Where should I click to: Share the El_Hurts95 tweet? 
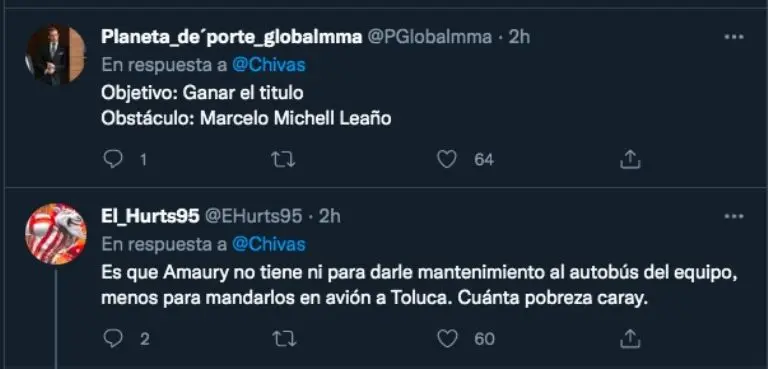click(630, 339)
